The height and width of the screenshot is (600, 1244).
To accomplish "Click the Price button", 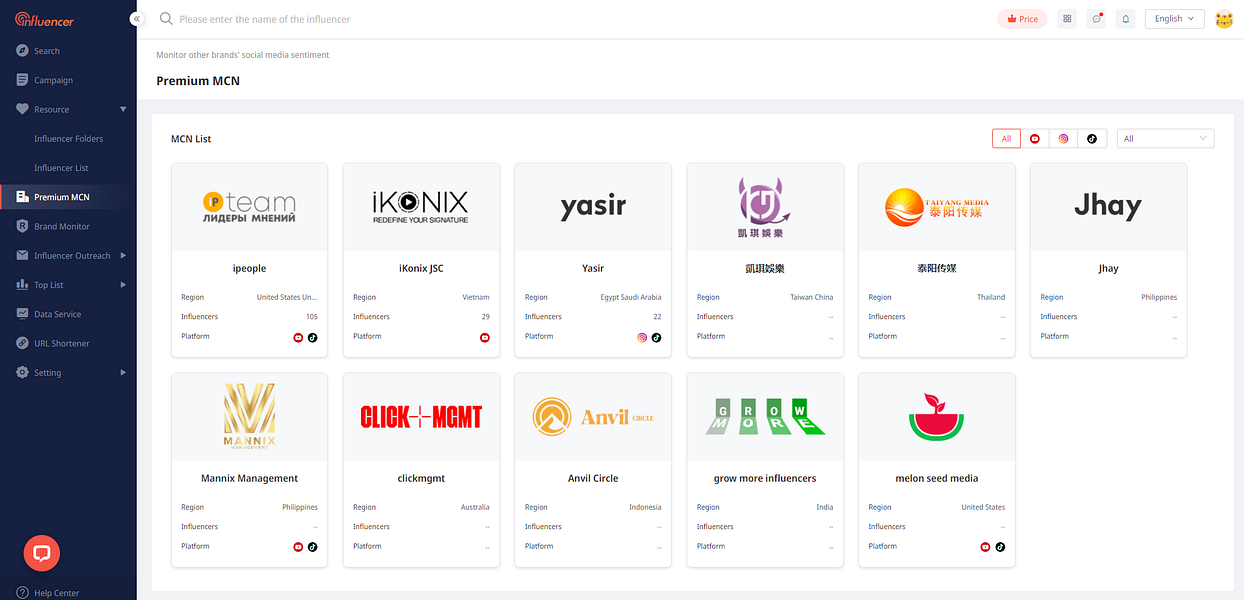I will (x=1022, y=19).
